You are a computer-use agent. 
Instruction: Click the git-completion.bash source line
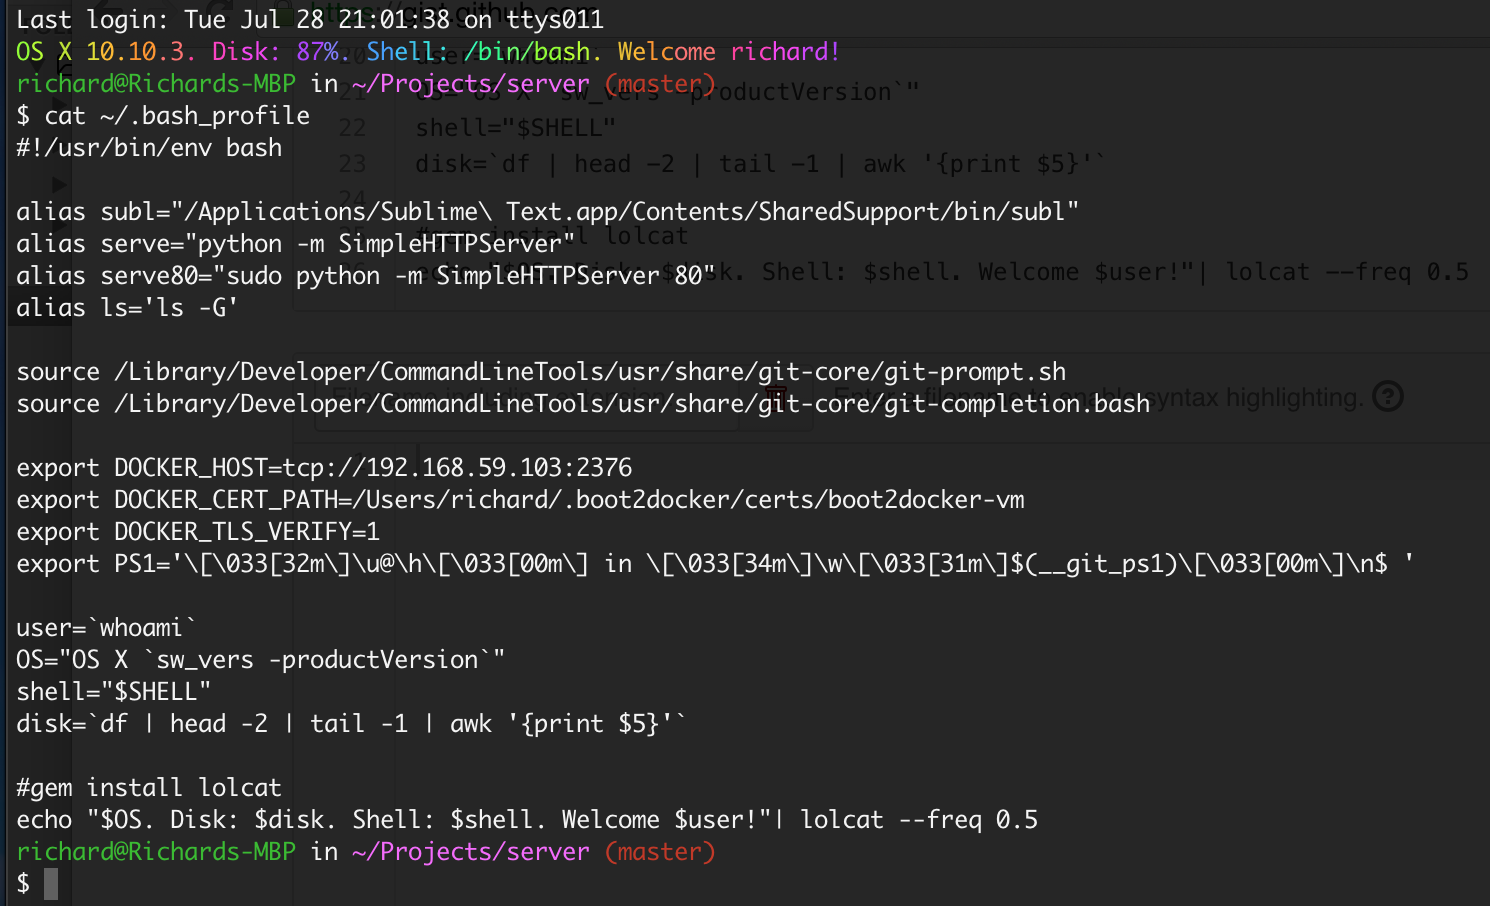pyautogui.click(x=583, y=404)
